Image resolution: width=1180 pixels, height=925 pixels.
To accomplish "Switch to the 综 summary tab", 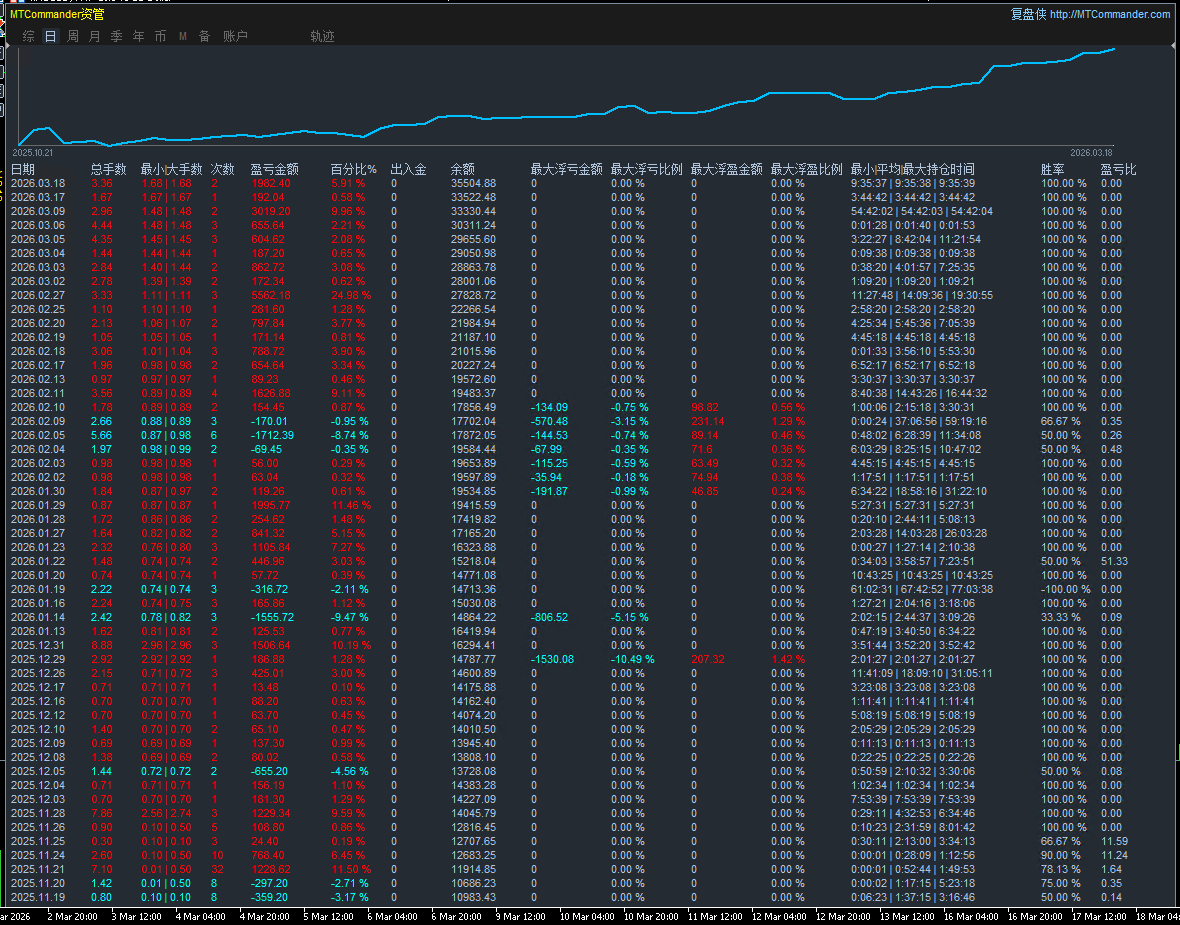I will pos(29,36).
